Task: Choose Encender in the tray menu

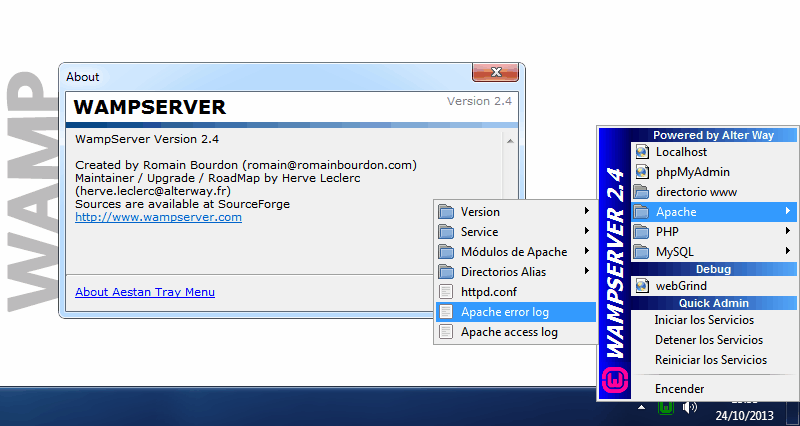Action: point(714,389)
